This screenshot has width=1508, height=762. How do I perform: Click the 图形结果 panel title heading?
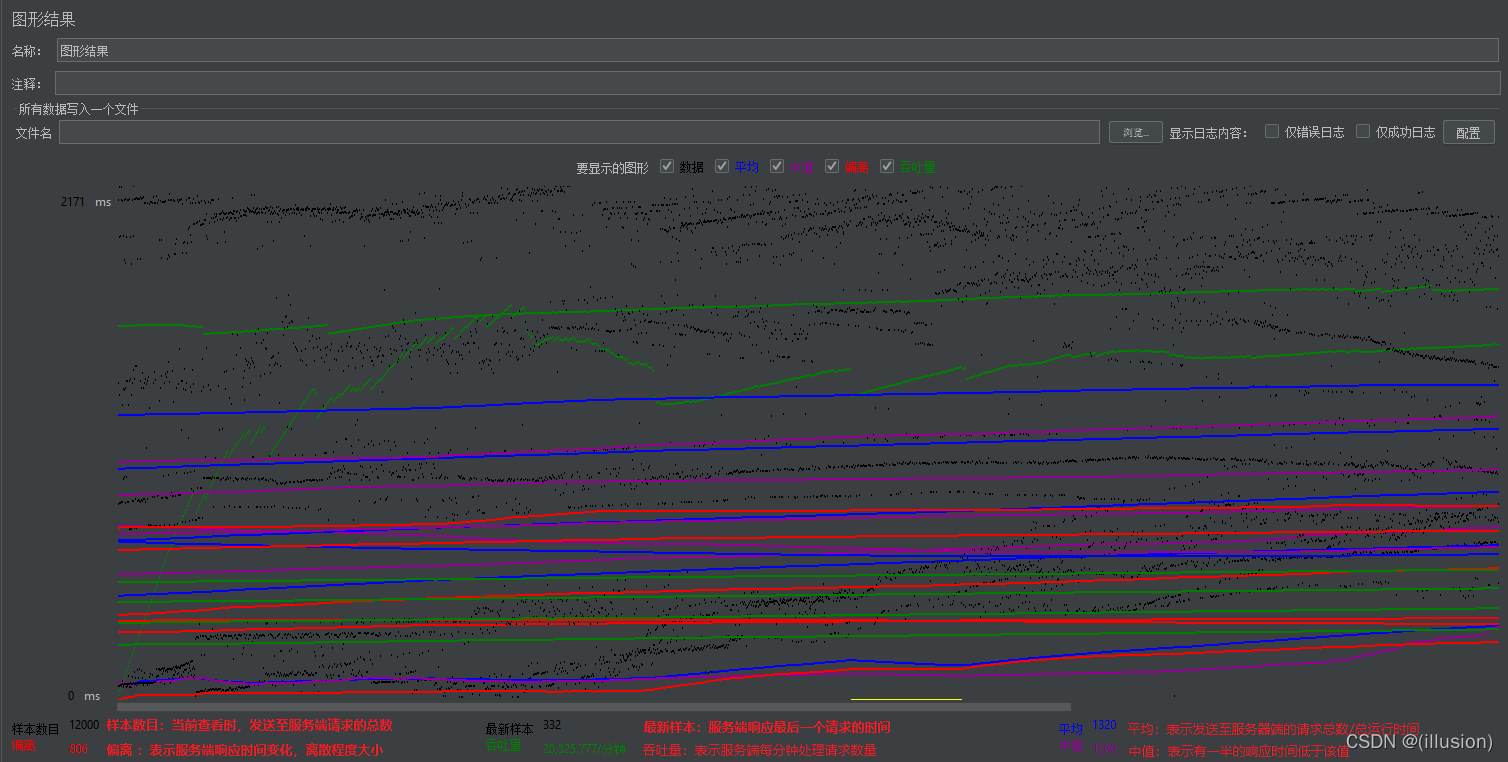(43, 19)
